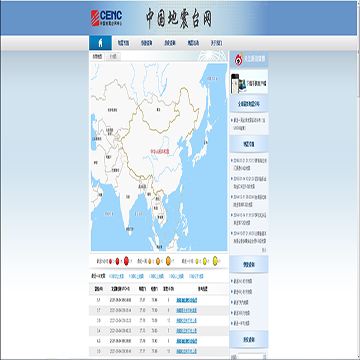The width and height of the screenshot is (360, 360).
Task: Click the medium orange circle in the legend
Action: pos(158,261)
